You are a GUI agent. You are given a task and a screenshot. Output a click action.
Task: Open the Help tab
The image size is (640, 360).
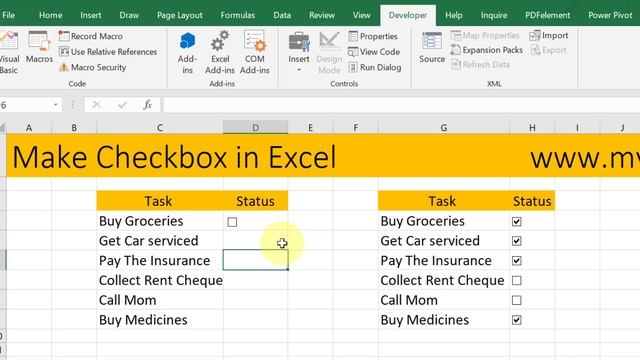click(x=453, y=15)
